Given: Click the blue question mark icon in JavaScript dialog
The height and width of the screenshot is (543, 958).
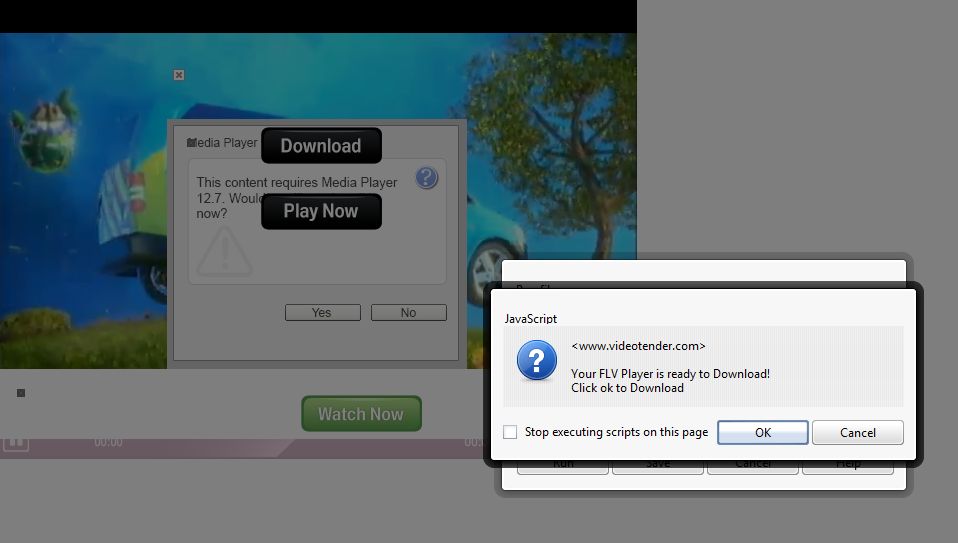Looking at the screenshot, I should (537, 360).
